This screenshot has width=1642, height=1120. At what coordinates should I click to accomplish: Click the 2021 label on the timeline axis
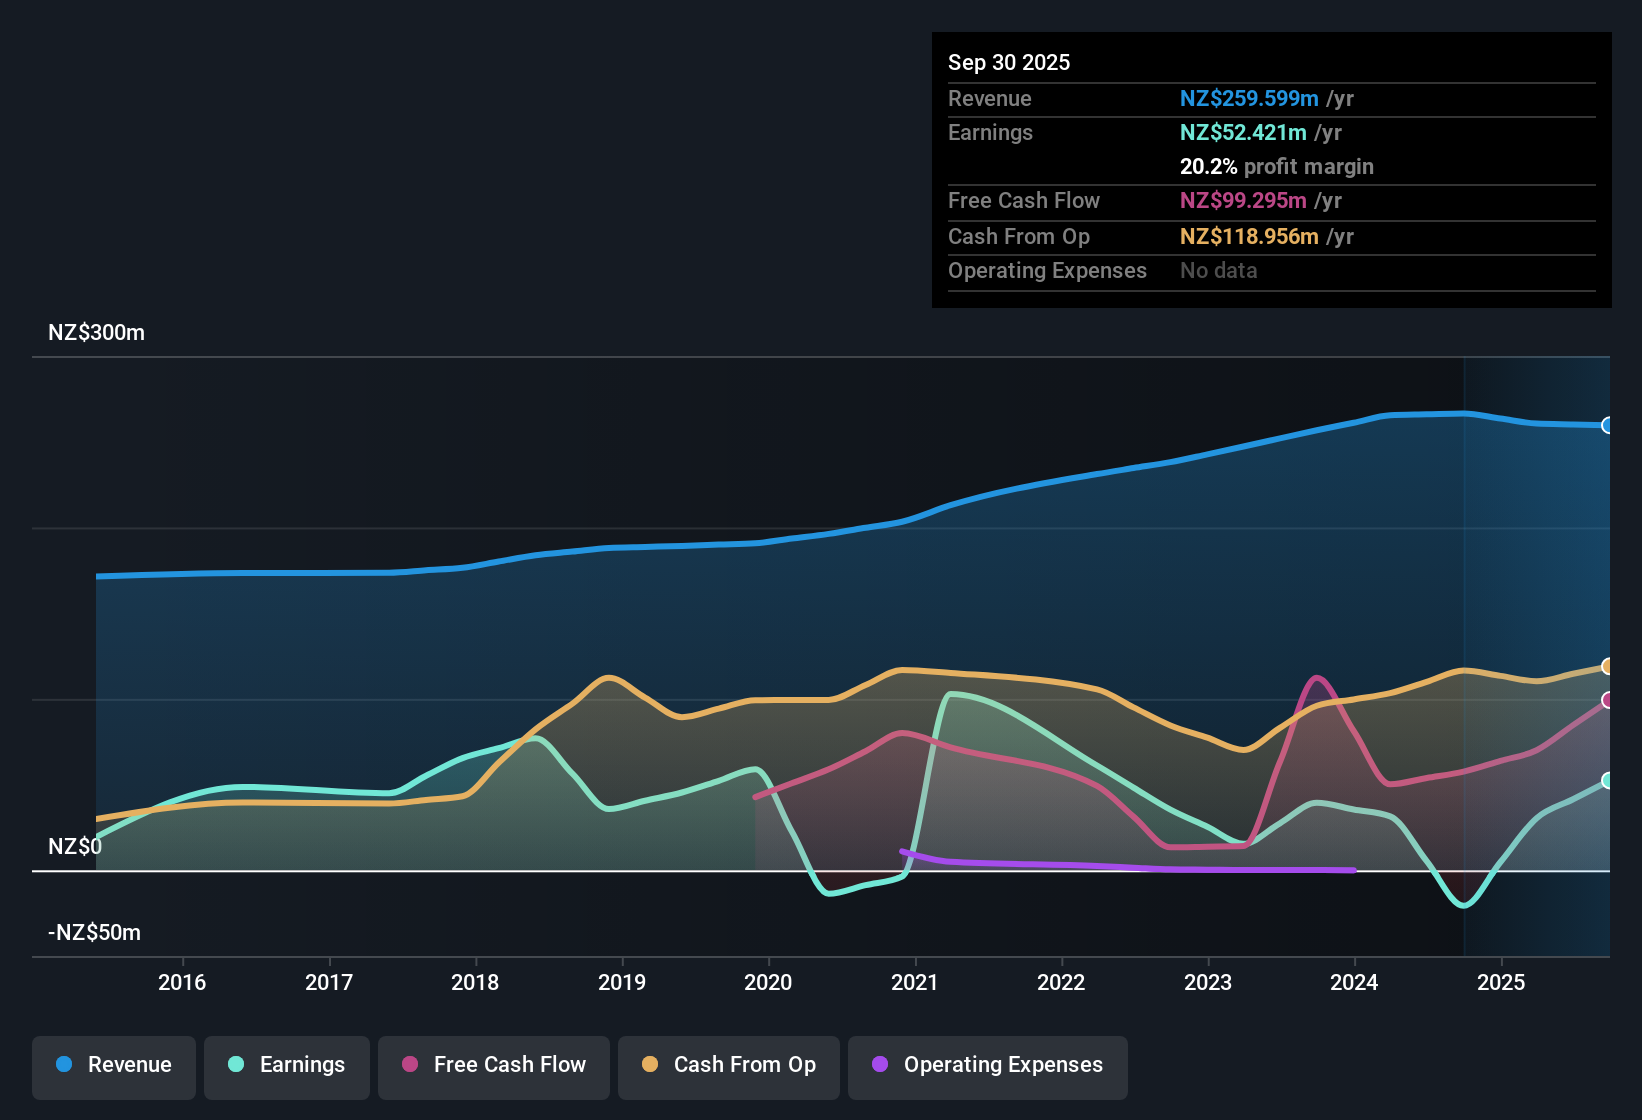pyautogui.click(x=915, y=982)
